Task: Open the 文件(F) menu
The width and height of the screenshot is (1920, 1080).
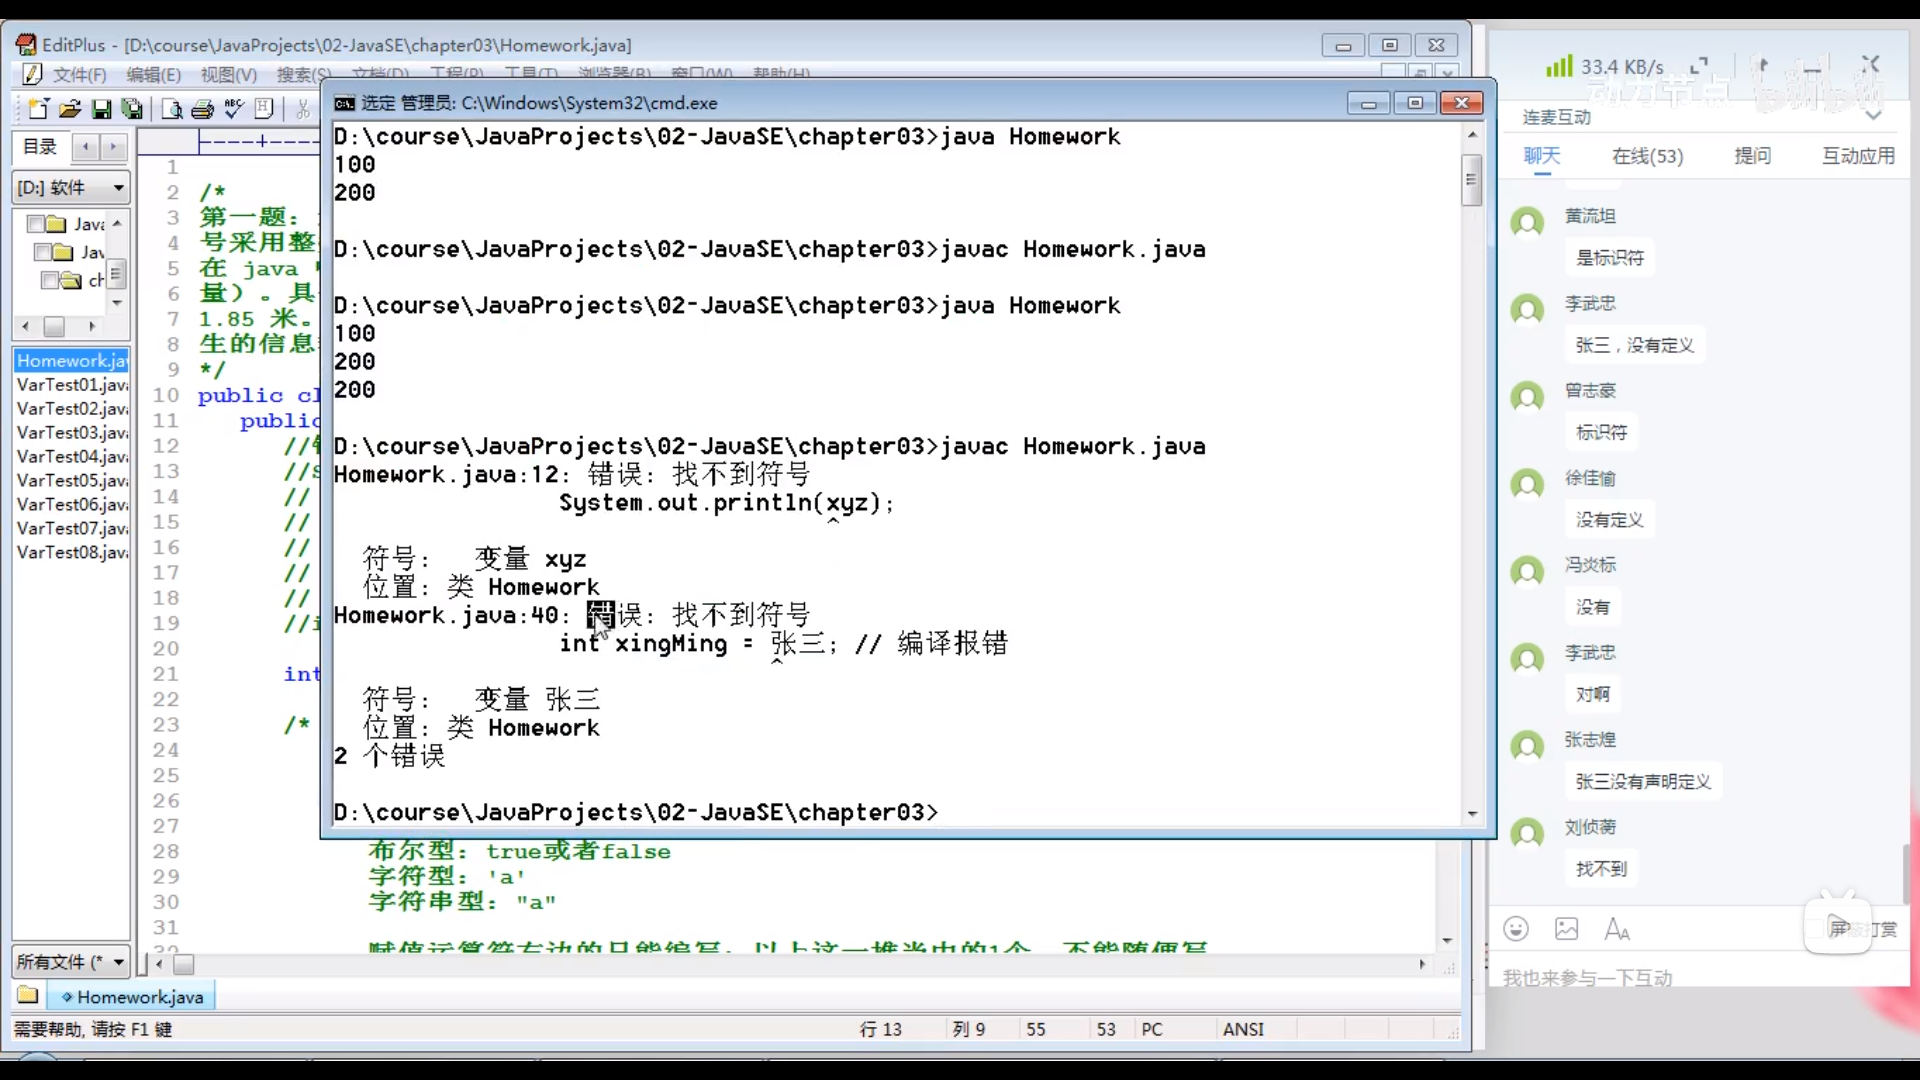Action: [x=79, y=74]
